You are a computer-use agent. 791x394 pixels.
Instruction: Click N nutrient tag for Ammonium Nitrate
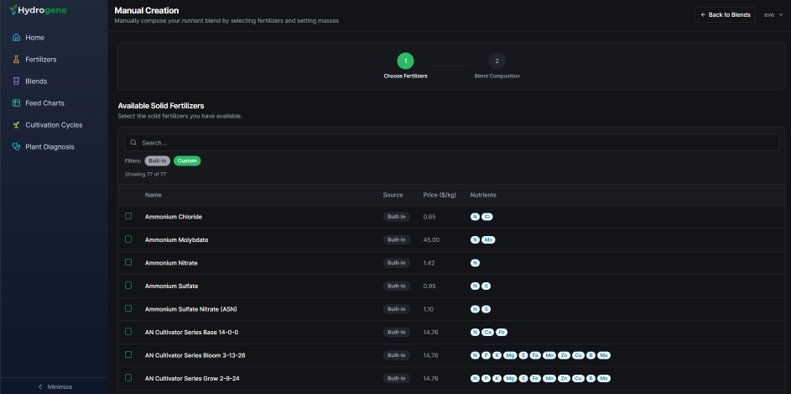tap(475, 263)
